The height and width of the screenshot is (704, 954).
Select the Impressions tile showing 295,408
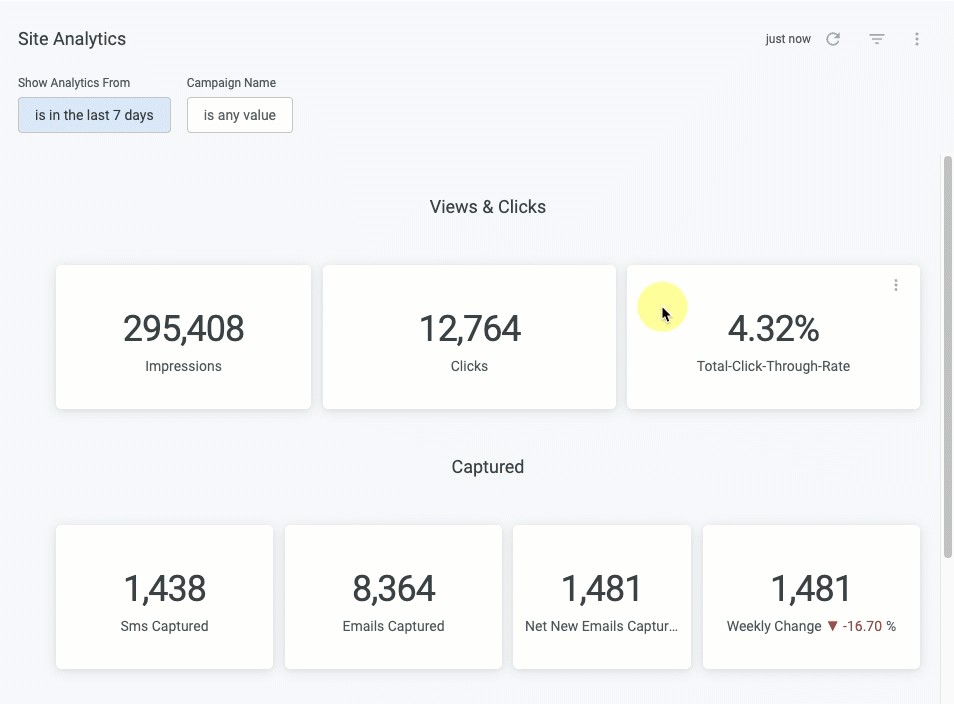tap(183, 337)
